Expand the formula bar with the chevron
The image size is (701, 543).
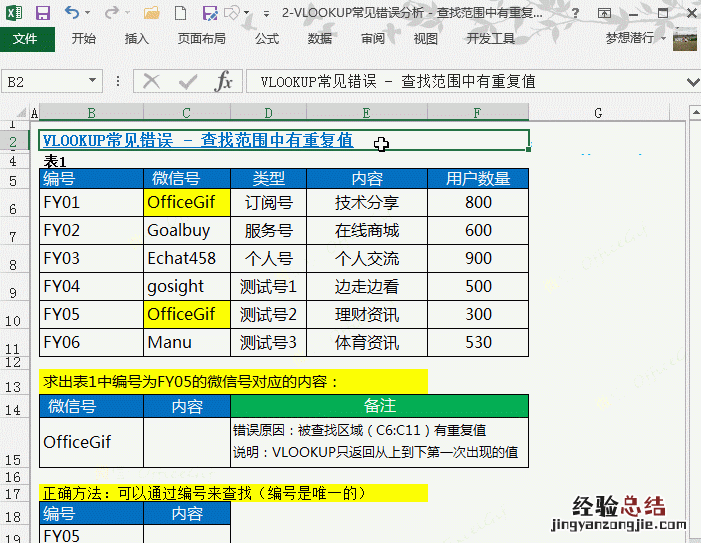pos(692,81)
